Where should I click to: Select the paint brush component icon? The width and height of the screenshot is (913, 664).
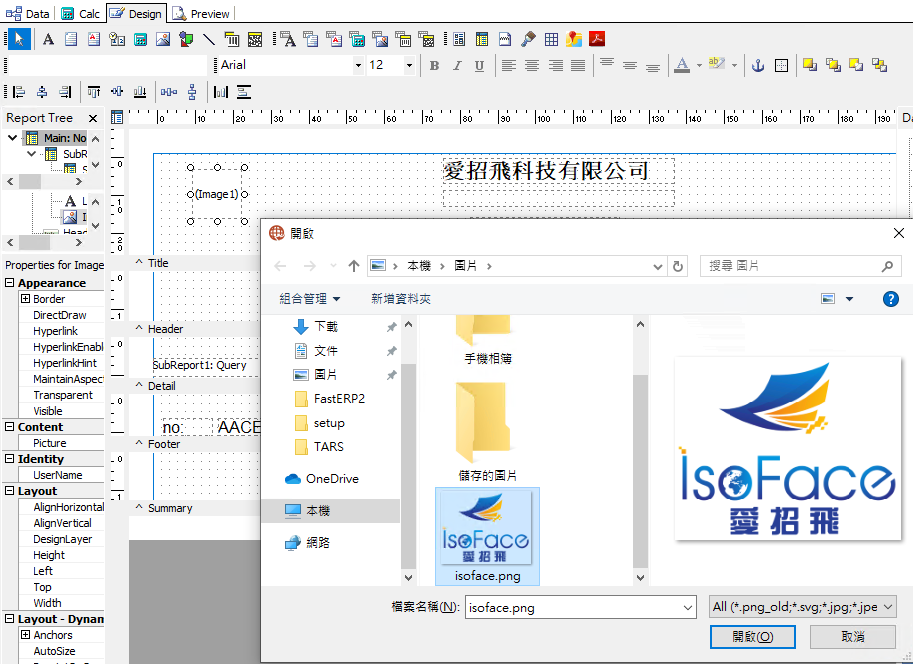pyautogui.click(x=528, y=39)
